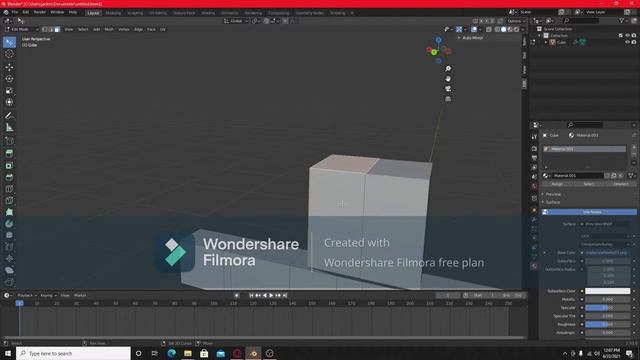Screen dimensions: 640x360
Task: Enable edge select mode
Action: point(51,29)
